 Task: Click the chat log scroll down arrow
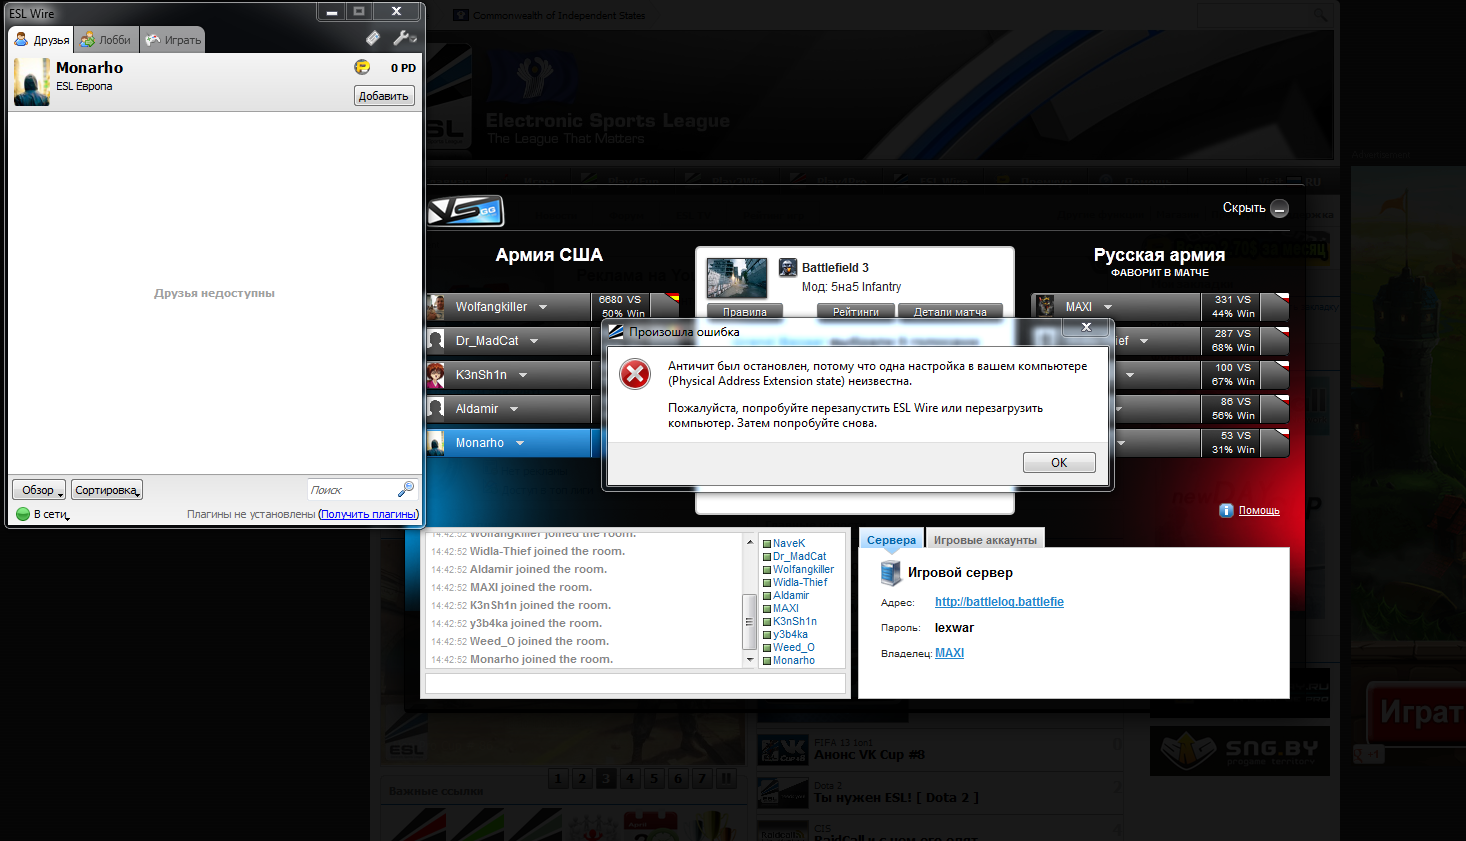(750, 660)
